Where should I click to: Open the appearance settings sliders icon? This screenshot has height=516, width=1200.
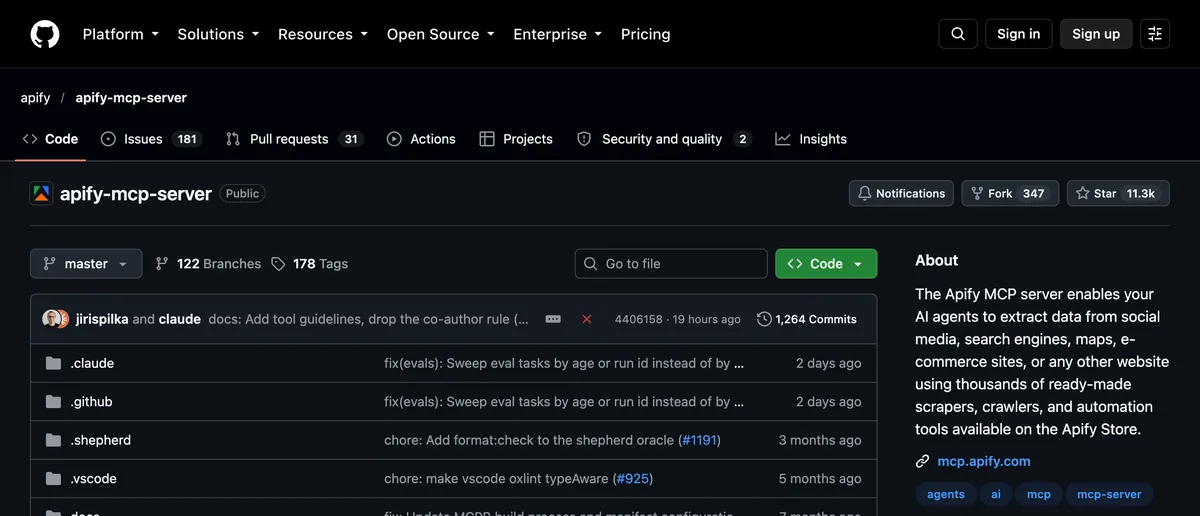pos(1155,34)
